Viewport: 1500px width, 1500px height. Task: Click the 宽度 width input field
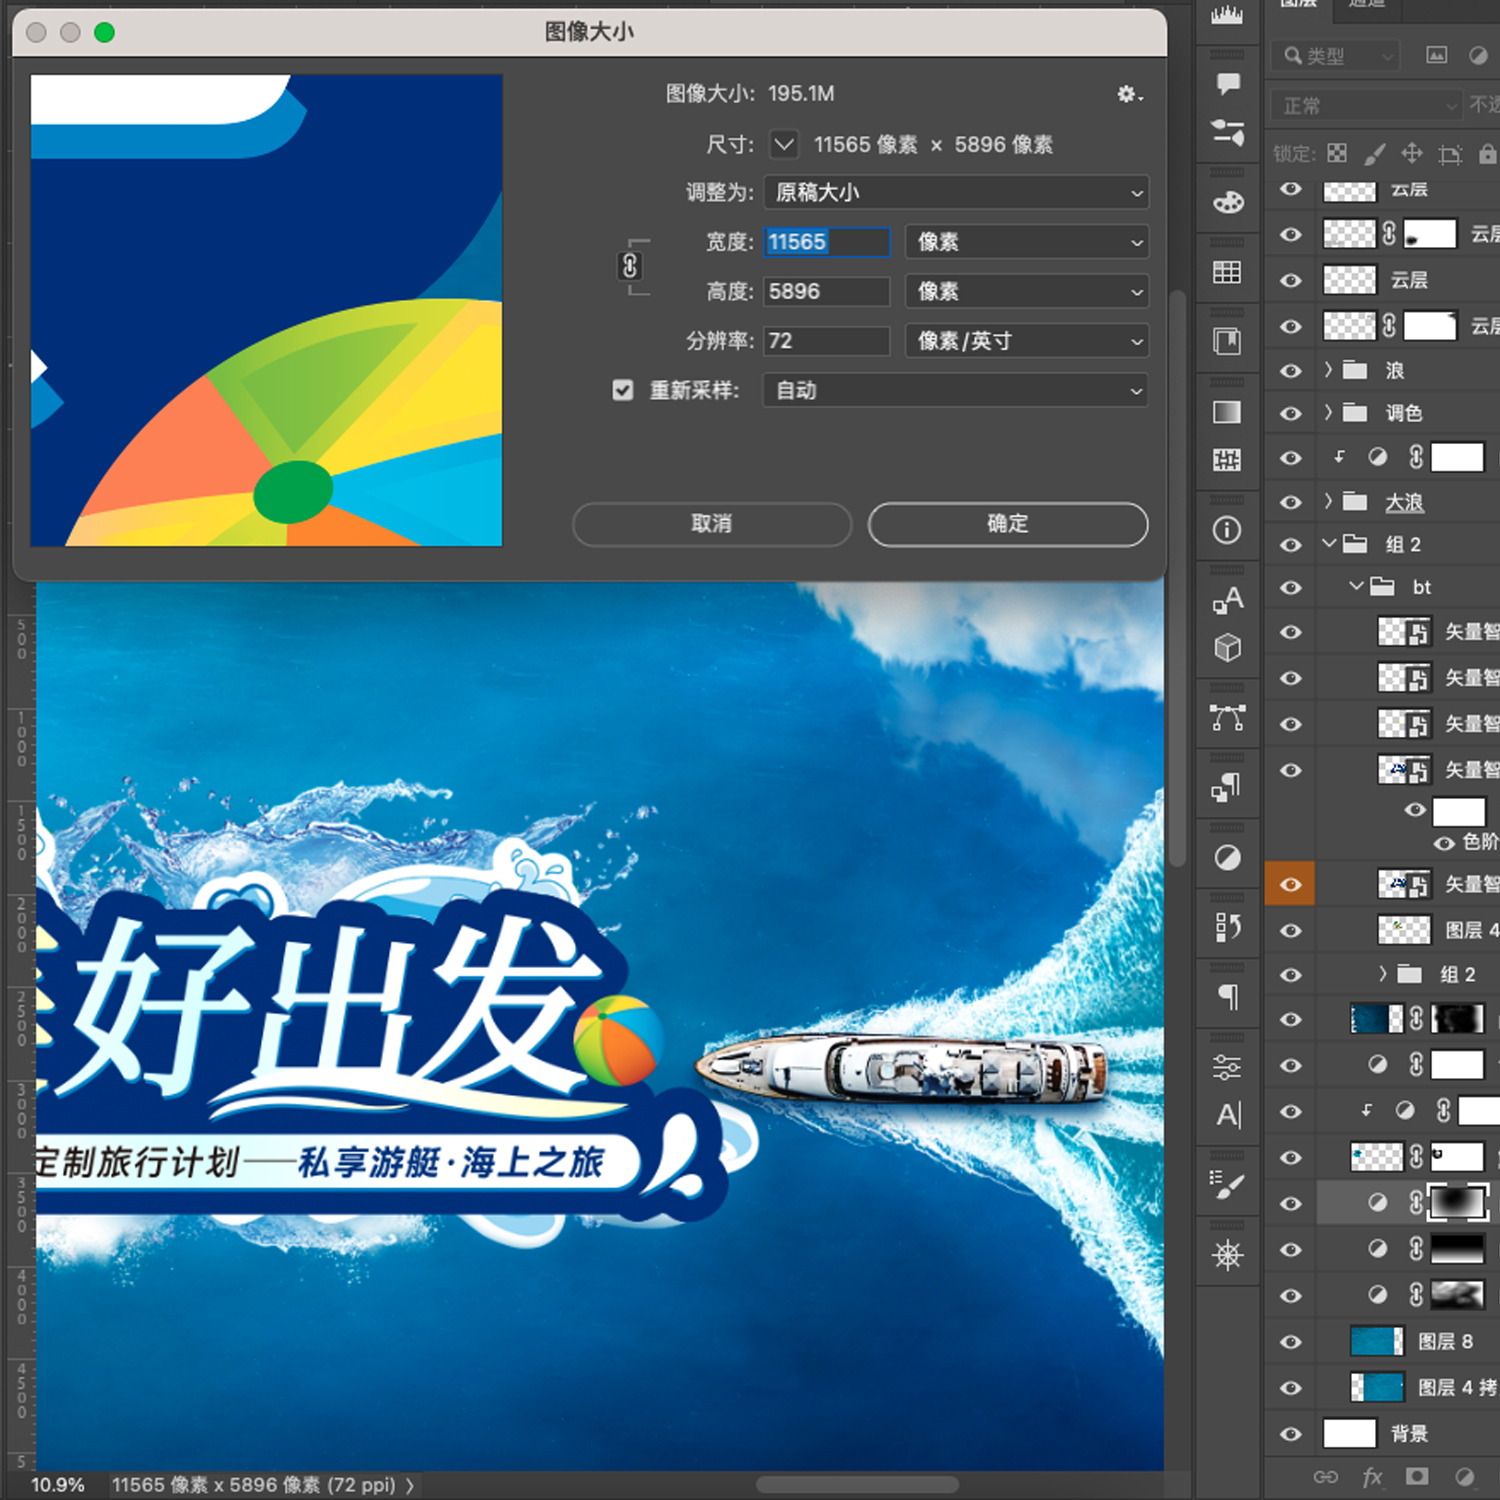pyautogui.click(x=825, y=241)
